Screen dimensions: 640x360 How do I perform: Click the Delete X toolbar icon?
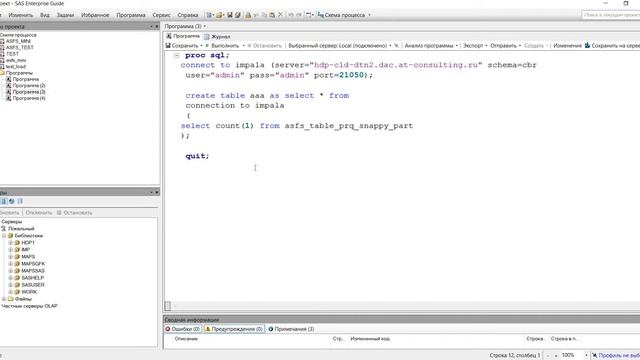280,15
